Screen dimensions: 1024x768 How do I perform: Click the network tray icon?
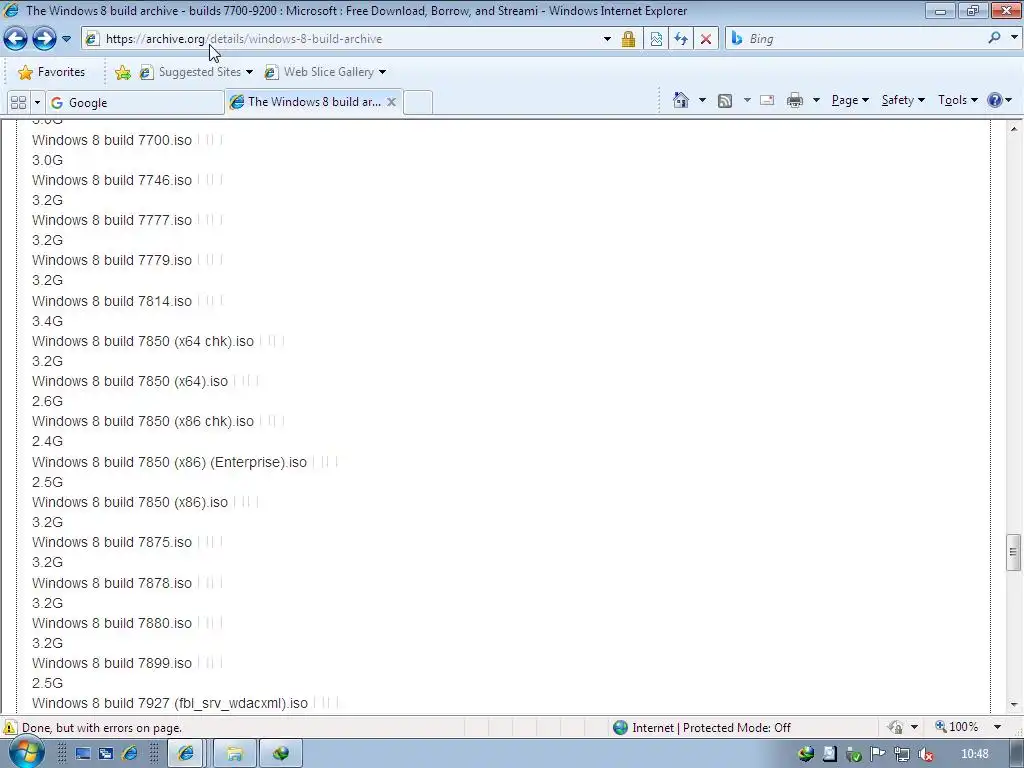click(902, 754)
